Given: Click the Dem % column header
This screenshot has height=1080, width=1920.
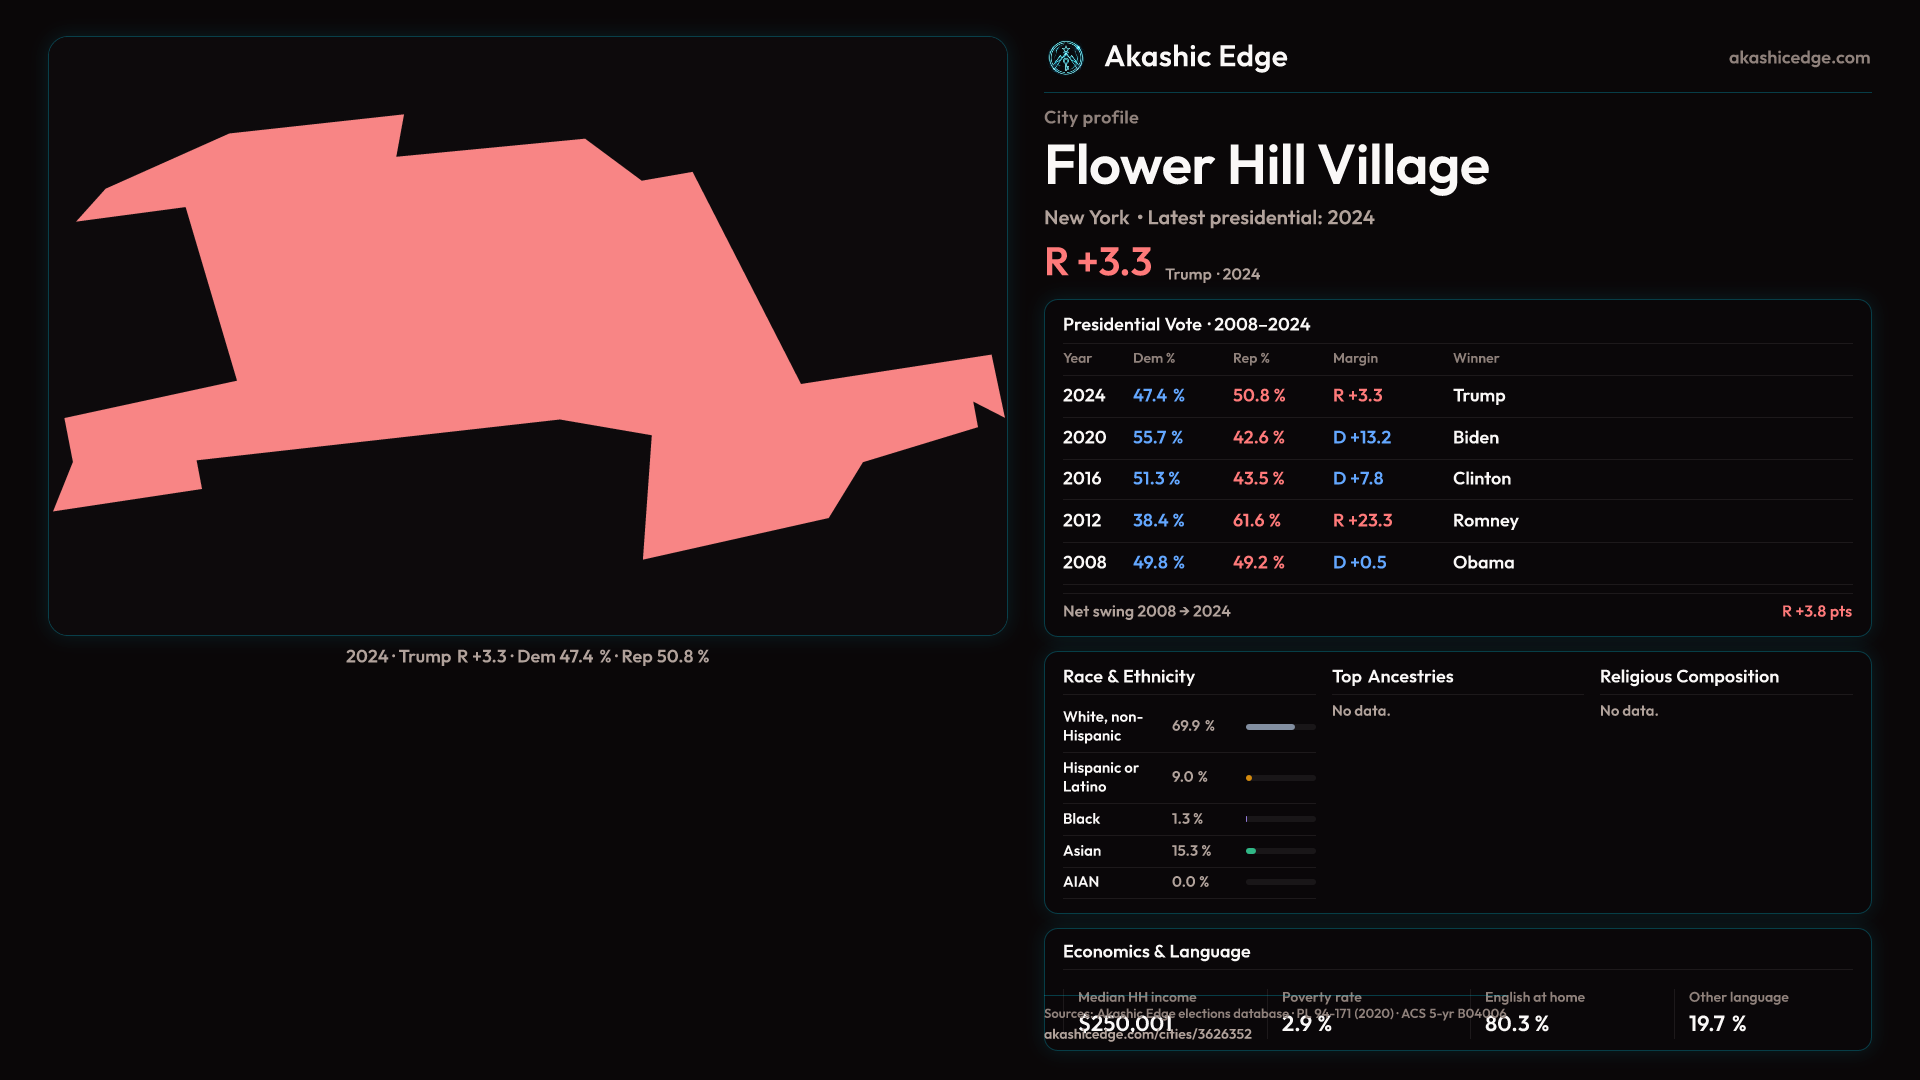Looking at the screenshot, I should [x=1153, y=358].
